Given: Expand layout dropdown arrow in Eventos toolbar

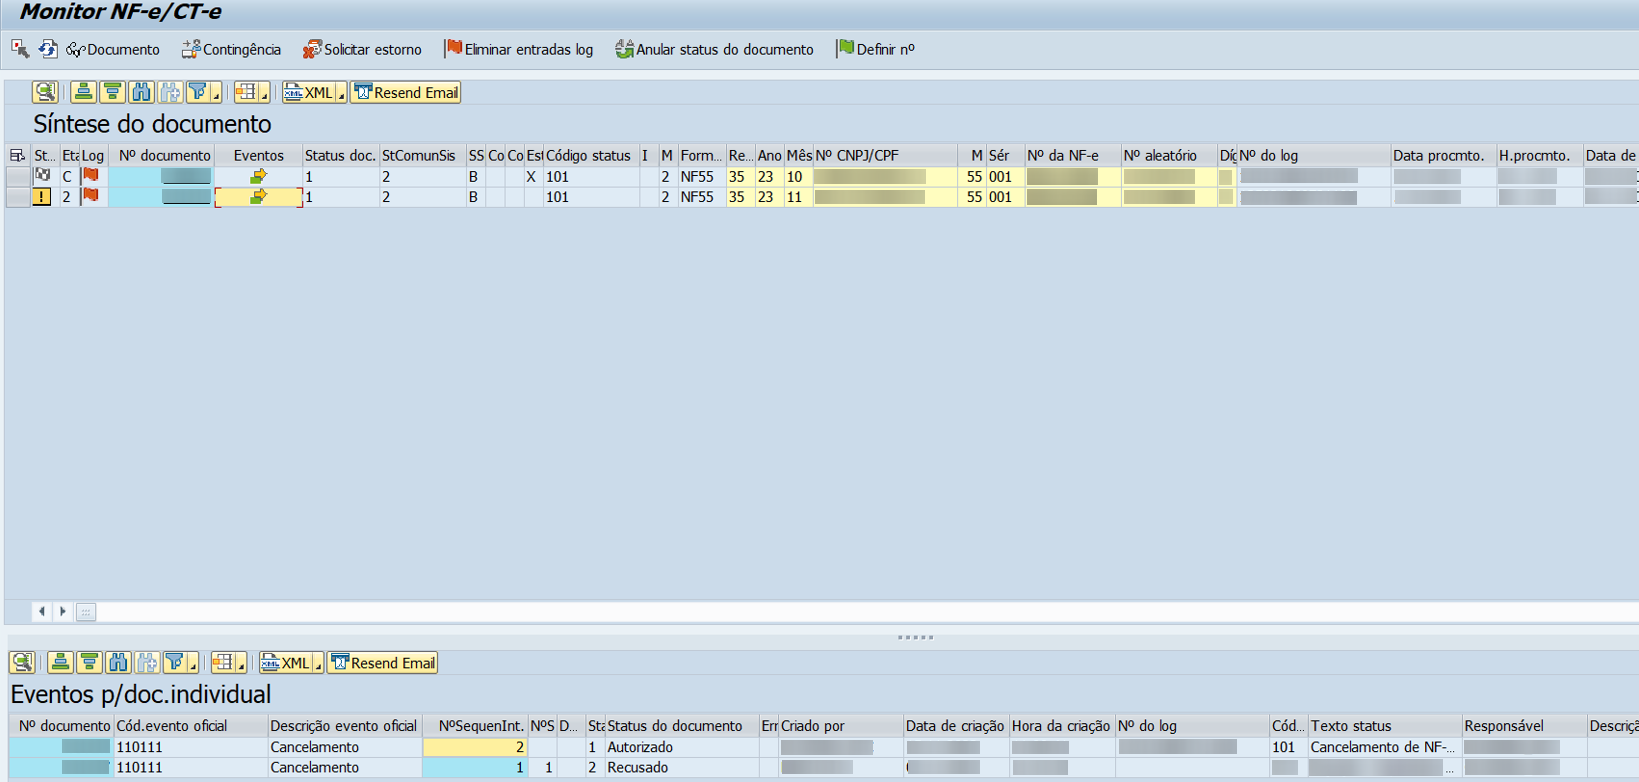Looking at the screenshot, I should pos(241,664).
